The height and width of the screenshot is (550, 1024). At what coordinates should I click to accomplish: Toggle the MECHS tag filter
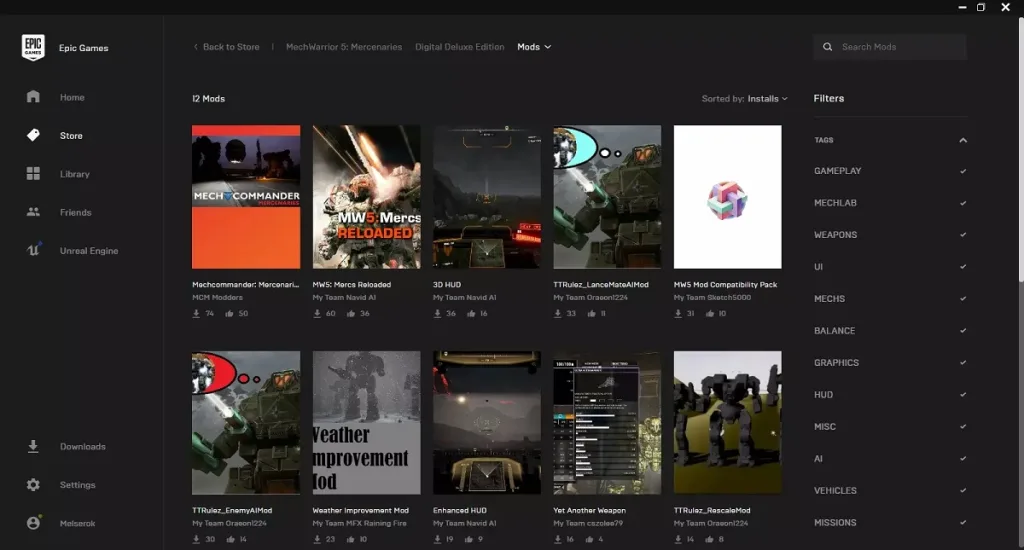tap(890, 299)
